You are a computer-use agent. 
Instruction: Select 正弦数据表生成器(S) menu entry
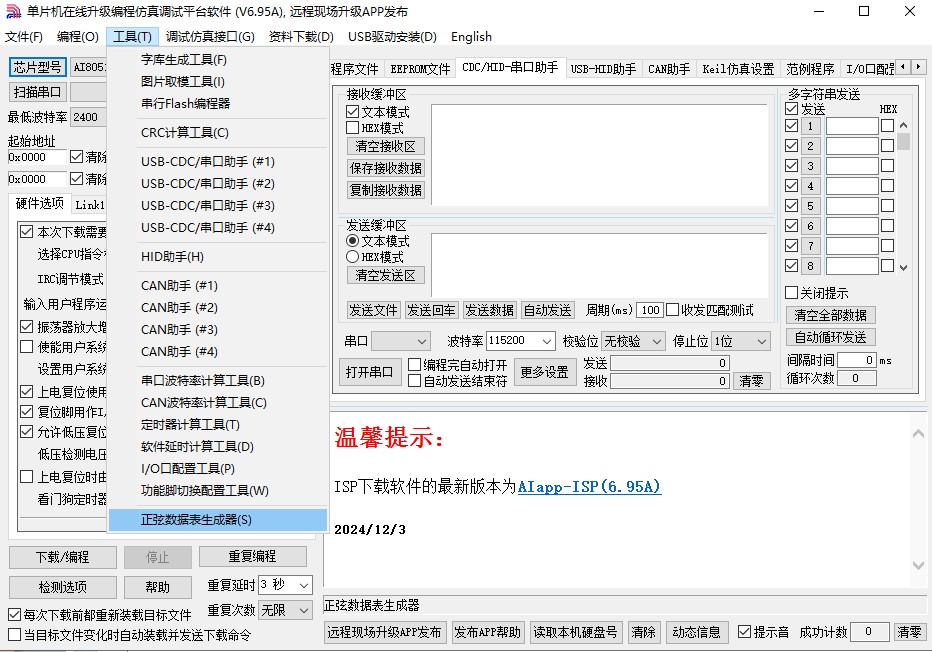pos(218,519)
